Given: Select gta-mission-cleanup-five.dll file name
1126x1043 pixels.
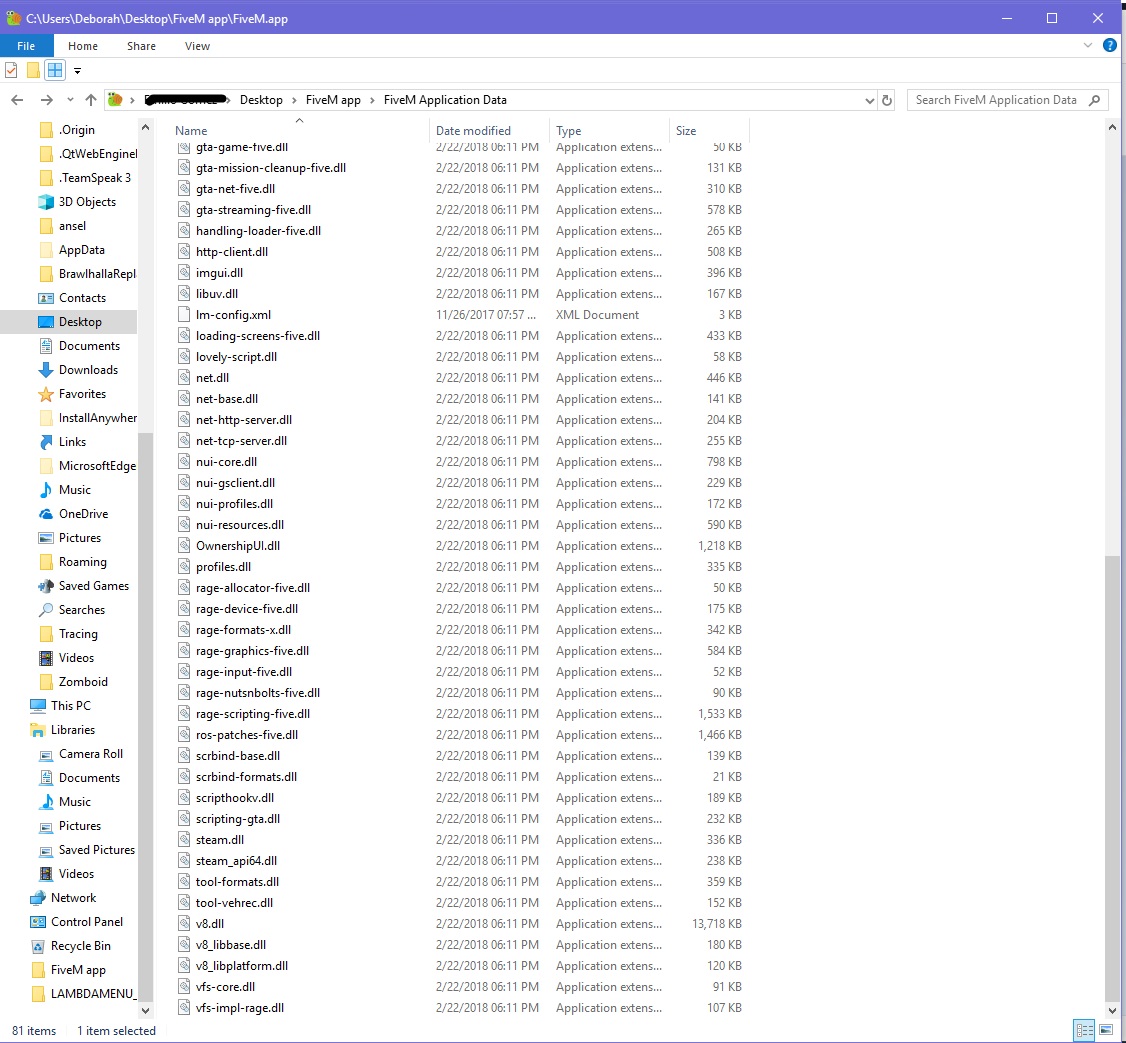Looking at the screenshot, I should coord(271,168).
